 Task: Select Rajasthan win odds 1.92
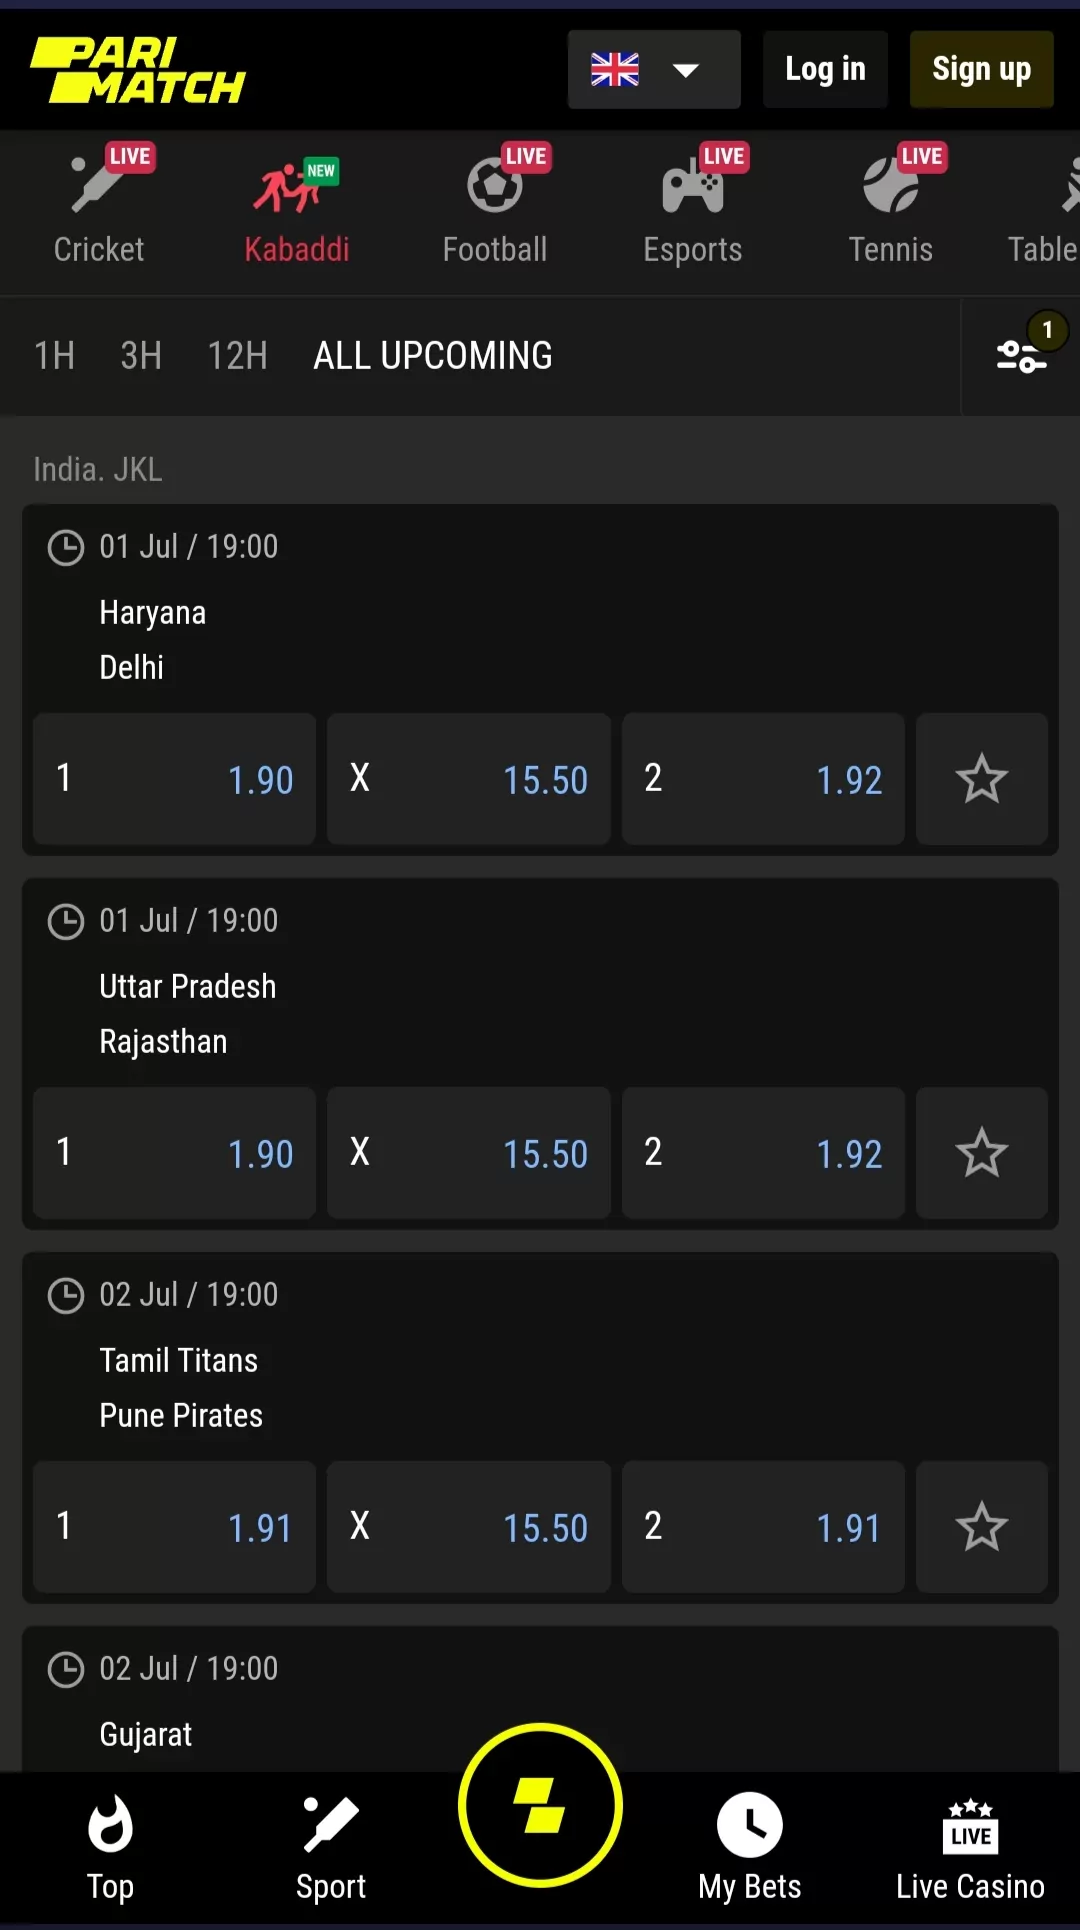(763, 1153)
